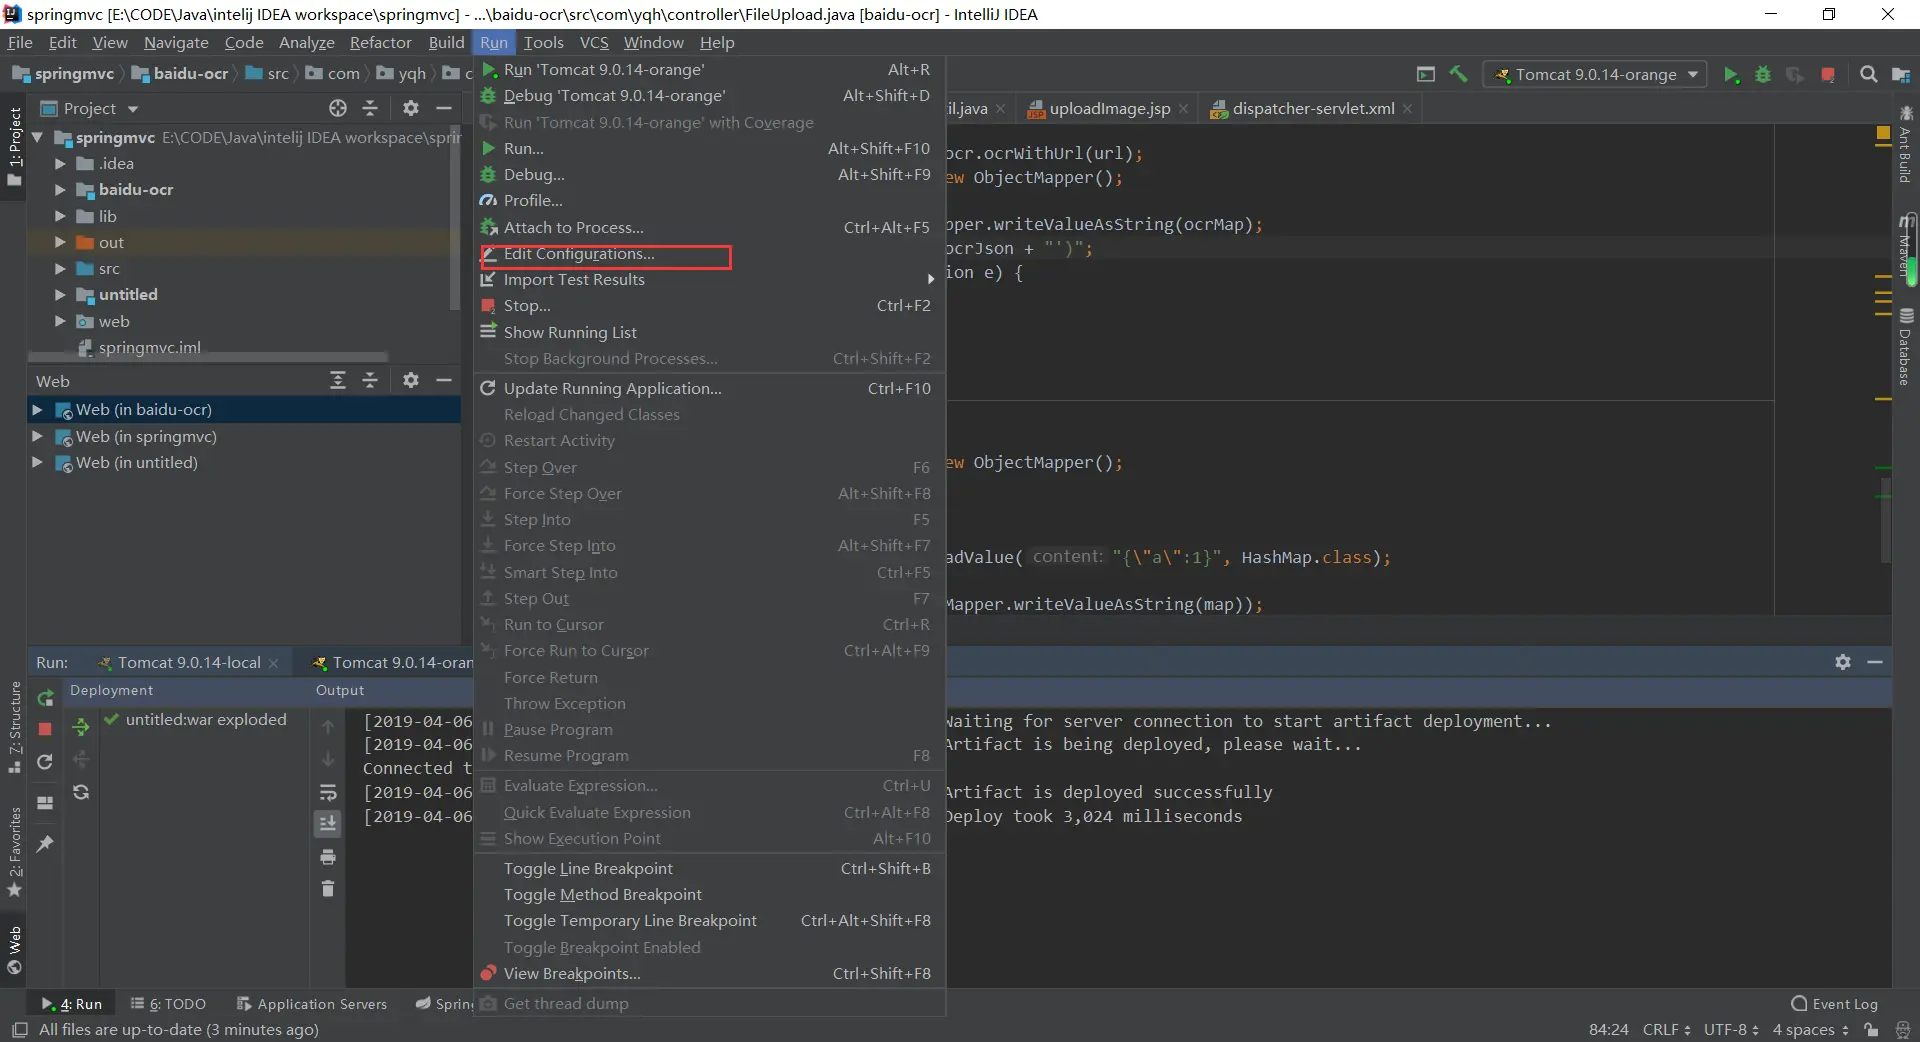This screenshot has height=1042, width=1920.
Task: Open Ant Build side panel
Action: click(1905, 144)
